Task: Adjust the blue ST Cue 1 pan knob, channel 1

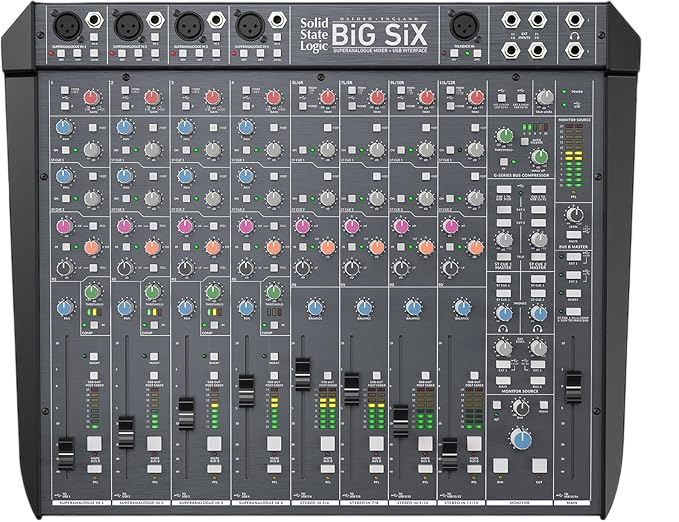Action: pyautogui.click(x=64, y=127)
